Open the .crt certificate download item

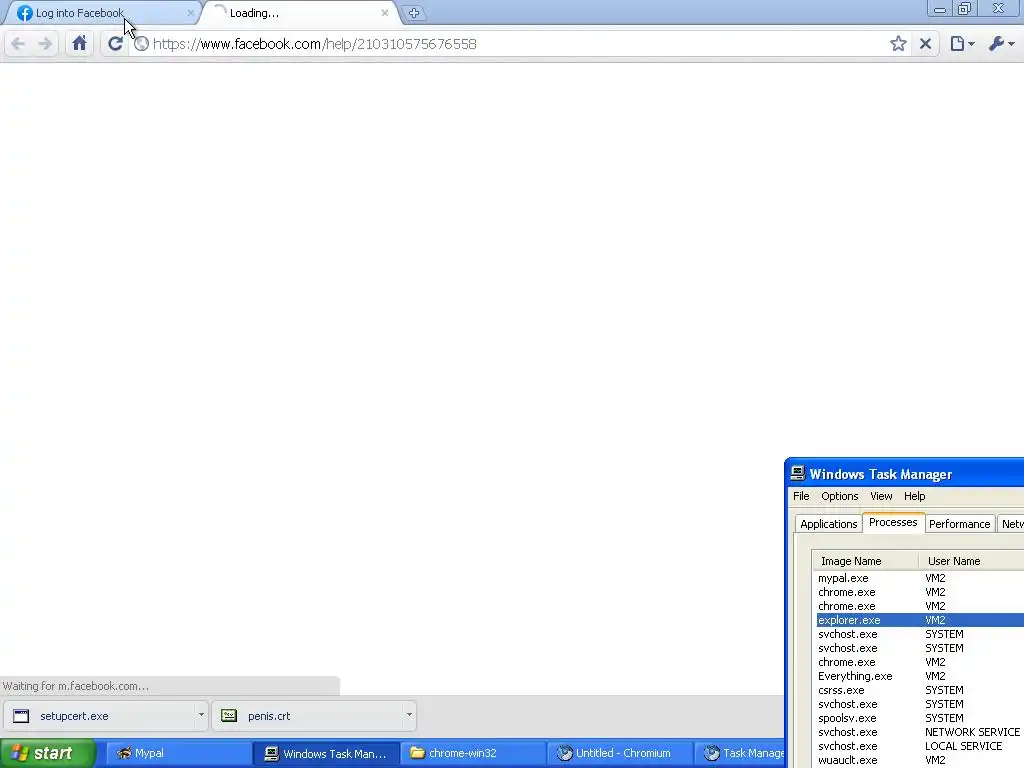[x=307, y=716]
